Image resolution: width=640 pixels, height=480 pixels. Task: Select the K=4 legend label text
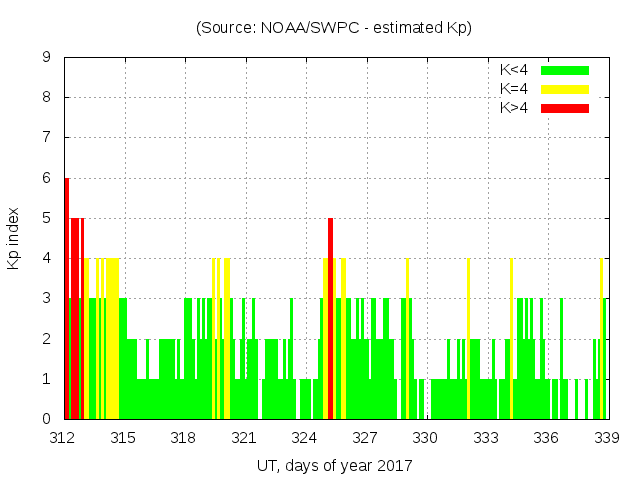[515, 89]
